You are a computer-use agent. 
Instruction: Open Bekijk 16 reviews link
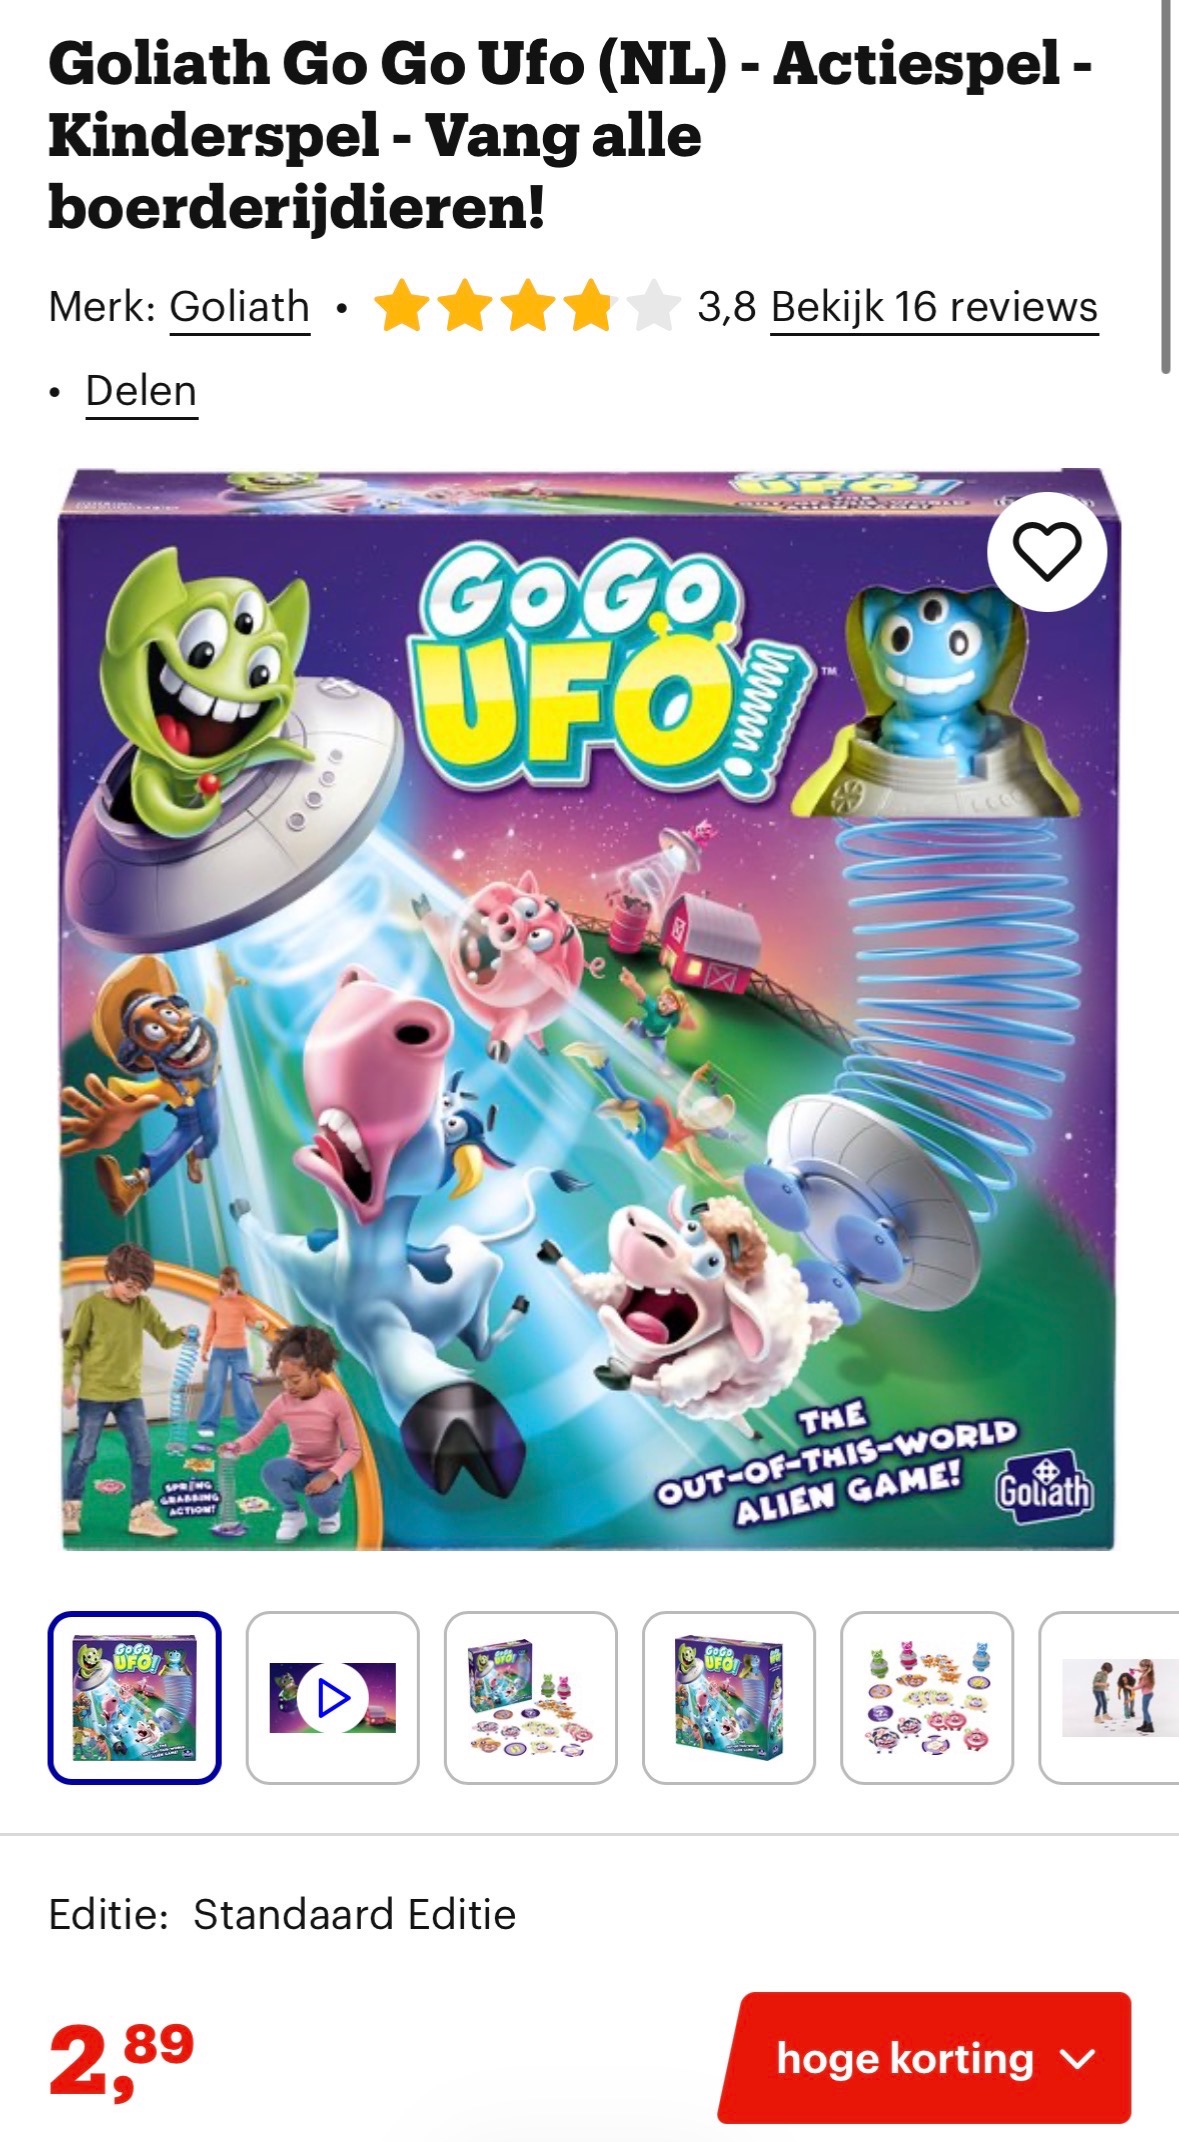[x=934, y=307]
